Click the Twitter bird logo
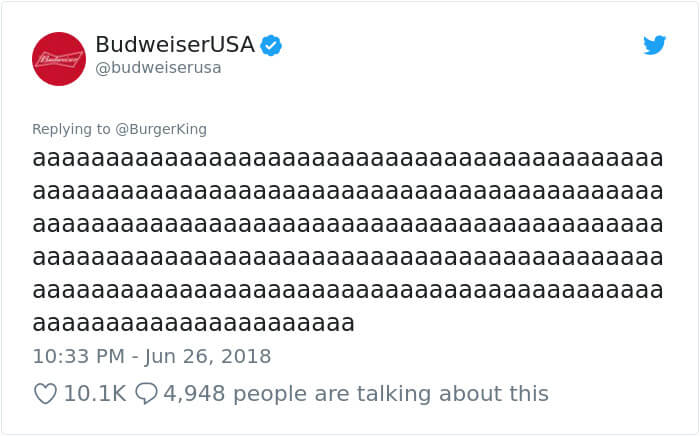This screenshot has width=700, height=436. tap(654, 45)
